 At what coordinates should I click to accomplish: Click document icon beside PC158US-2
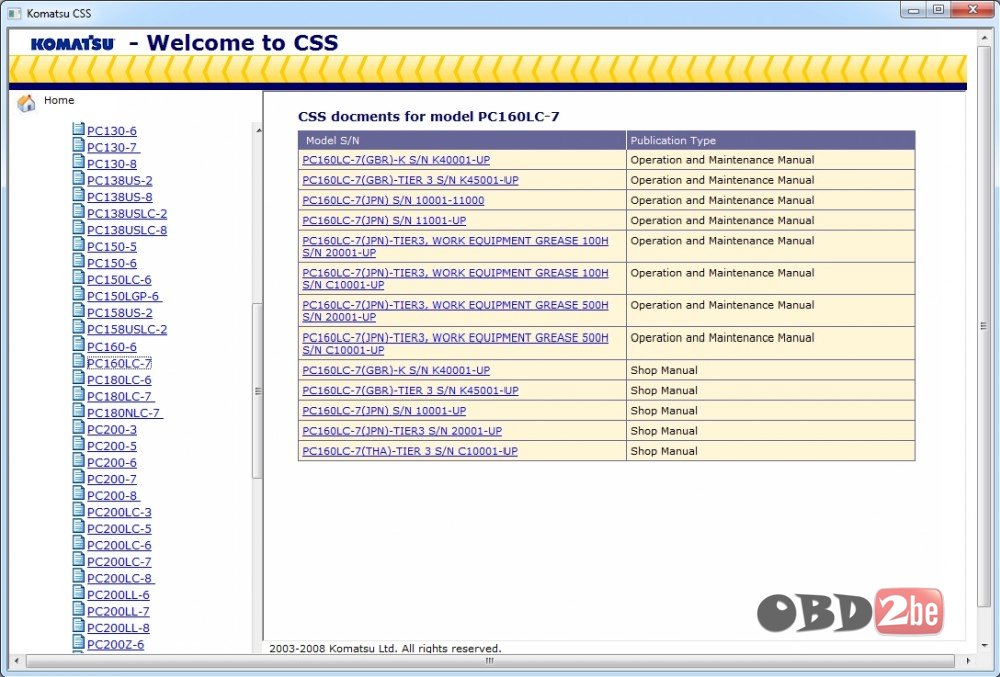[78, 311]
